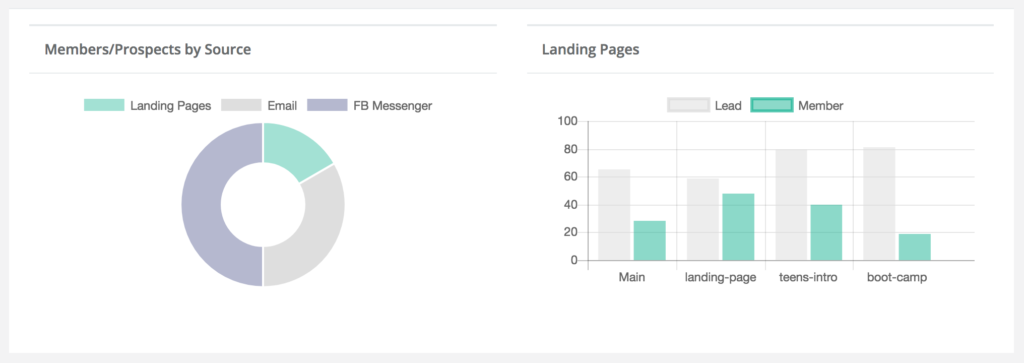The image size is (1024, 363).
Task: Toggle the Lead legend swatch
Action: pyautogui.click(x=688, y=105)
